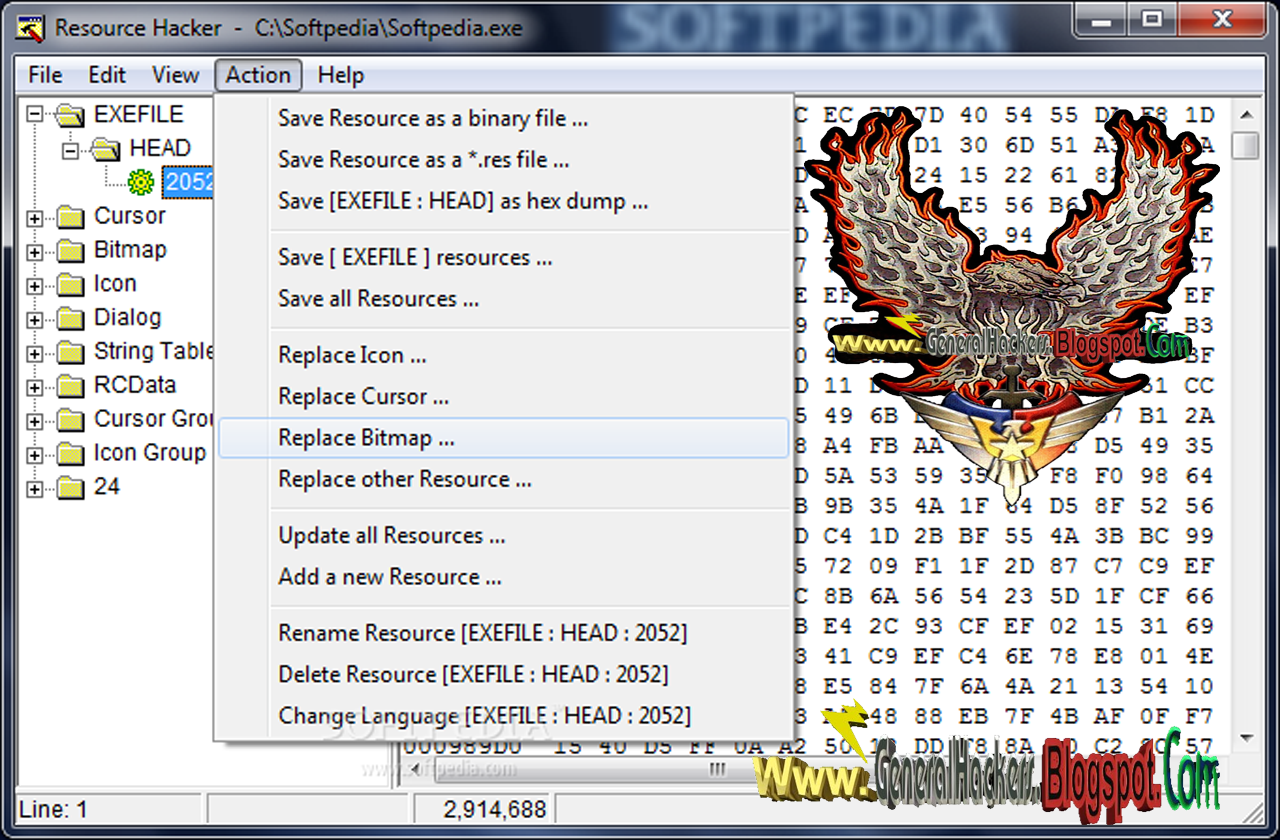Collapse the HEAD subfolder node
Image resolution: width=1280 pixels, height=840 pixels.
(x=70, y=150)
